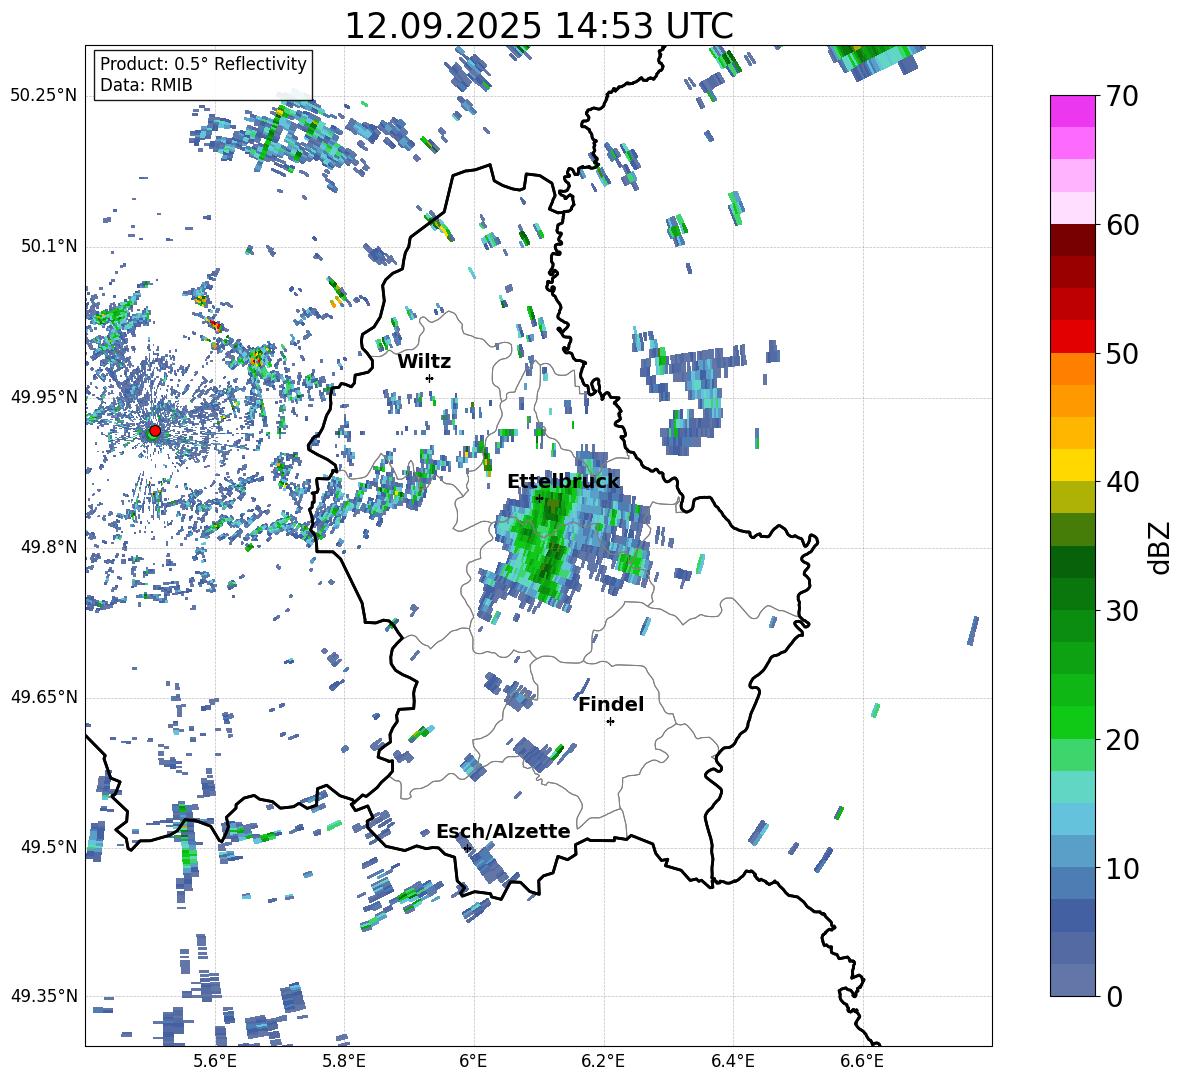
Task: Click the Esch/Alzette city label
Action: [503, 831]
